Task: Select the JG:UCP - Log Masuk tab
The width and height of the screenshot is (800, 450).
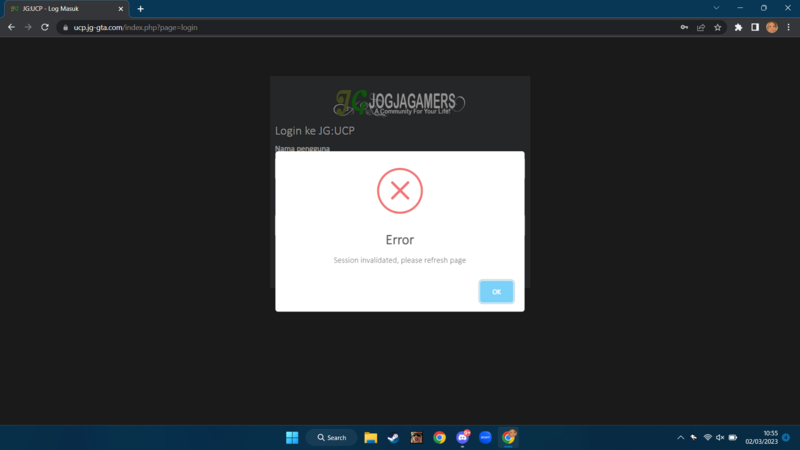Action: (x=65, y=9)
